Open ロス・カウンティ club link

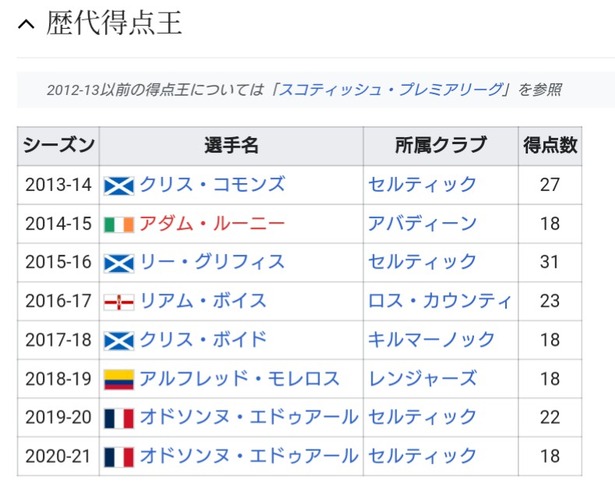(x=440, y=301)
